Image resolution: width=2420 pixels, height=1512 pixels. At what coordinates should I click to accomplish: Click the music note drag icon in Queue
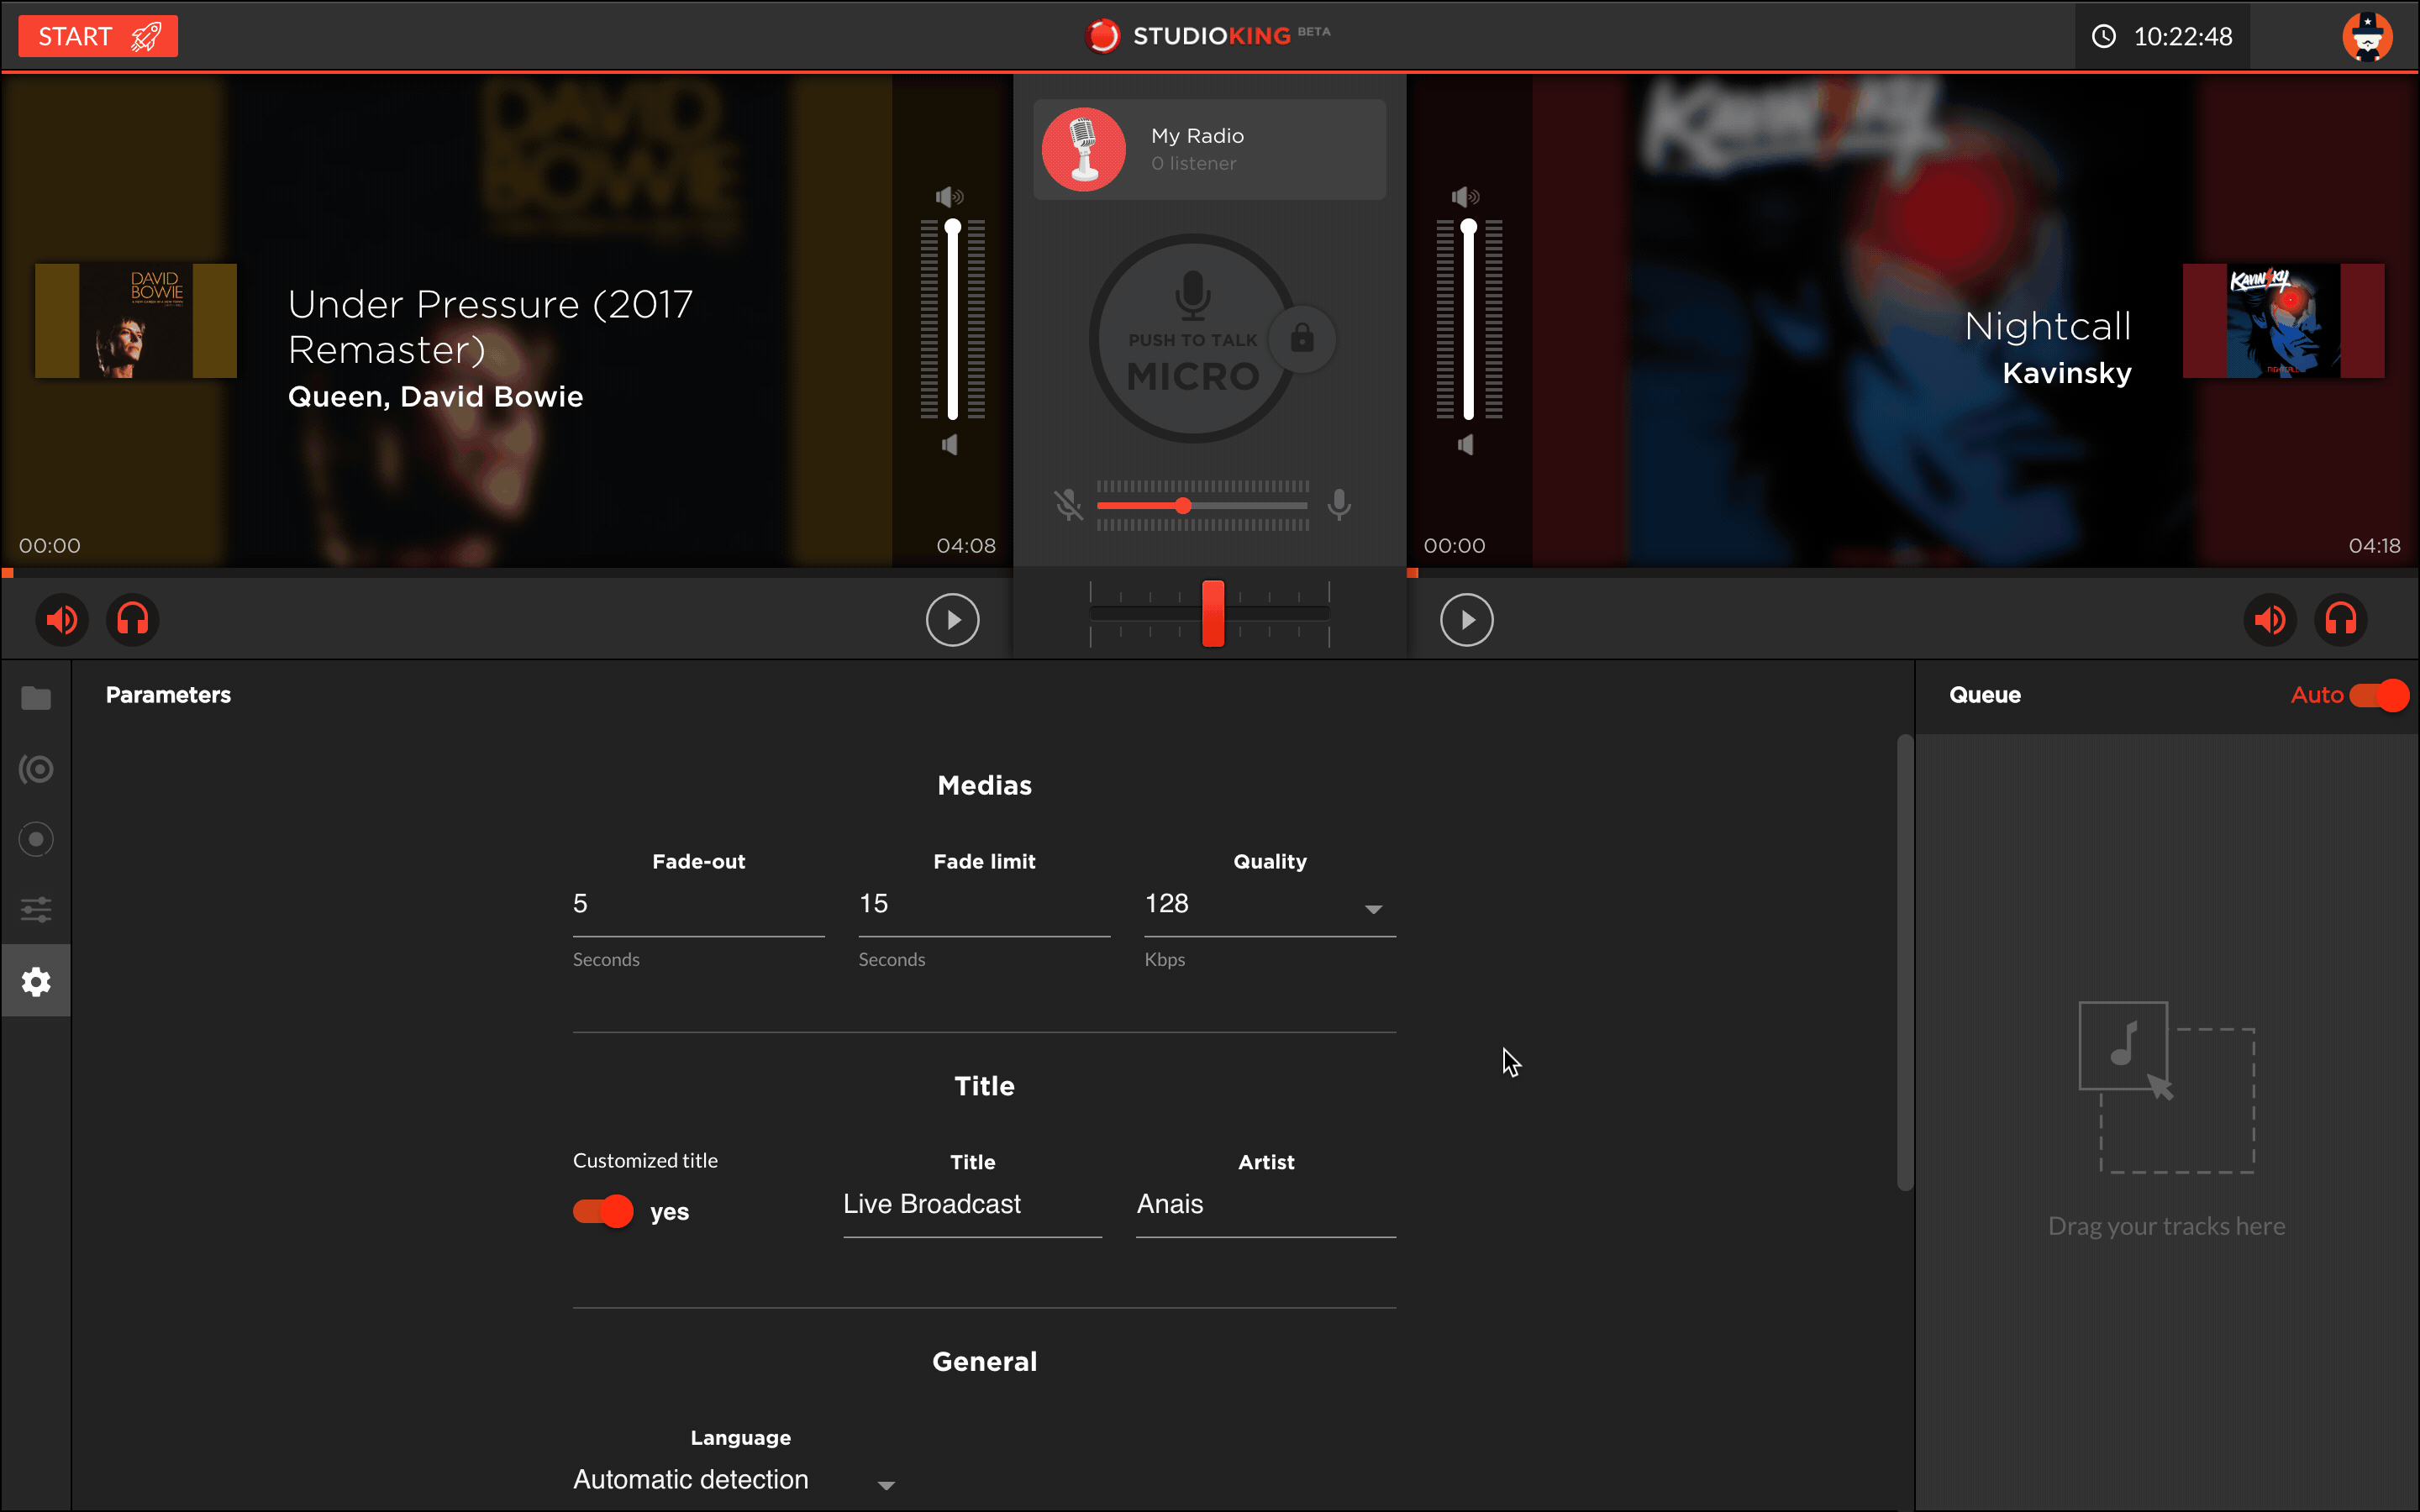pyautogui.click(x=2123, y=1045)
